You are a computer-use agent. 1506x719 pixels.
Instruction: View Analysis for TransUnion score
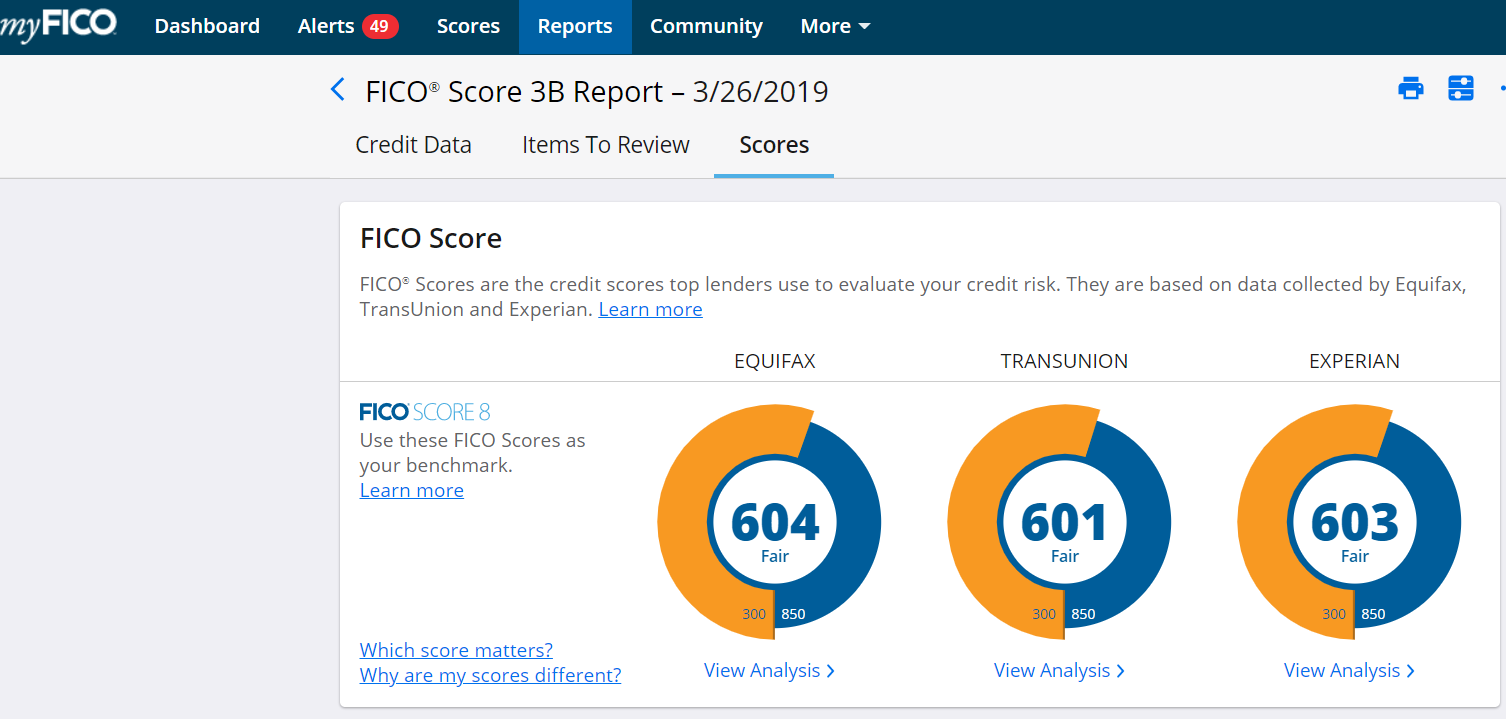[x=1059, y=671]
